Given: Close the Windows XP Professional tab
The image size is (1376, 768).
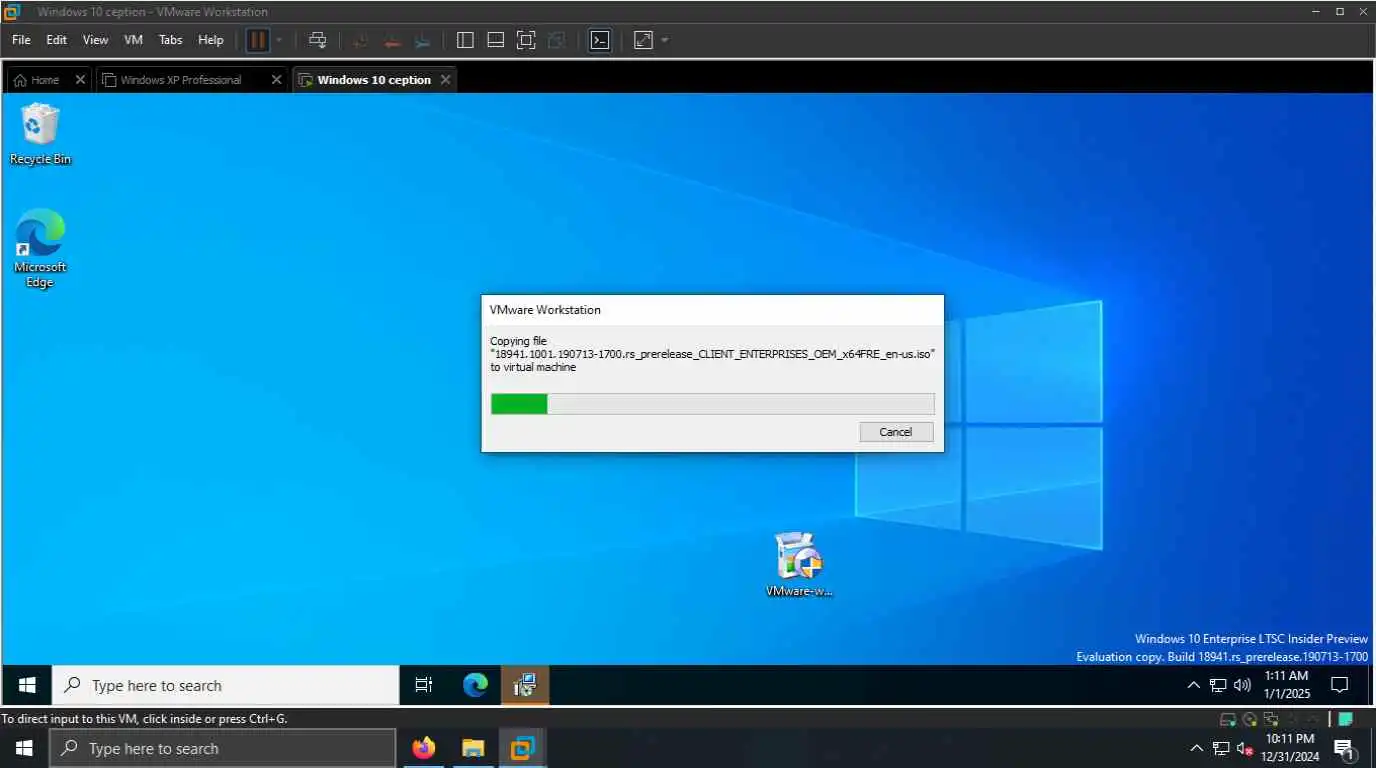Looking at the screenshot, I should [276, 80].
